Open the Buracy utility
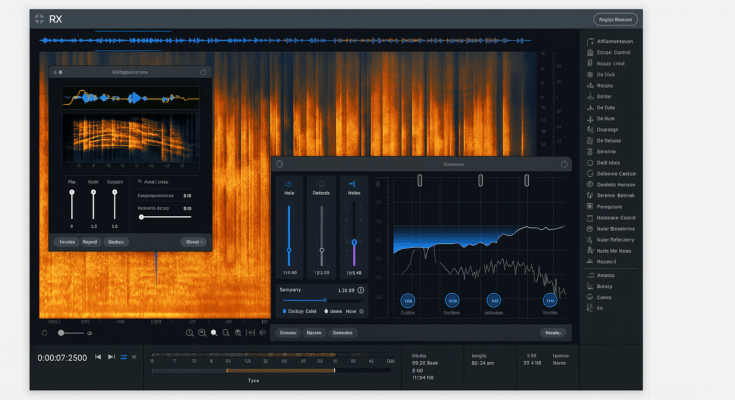The width and height of the screenshot is (735, 400). click(x=600, y=286)
